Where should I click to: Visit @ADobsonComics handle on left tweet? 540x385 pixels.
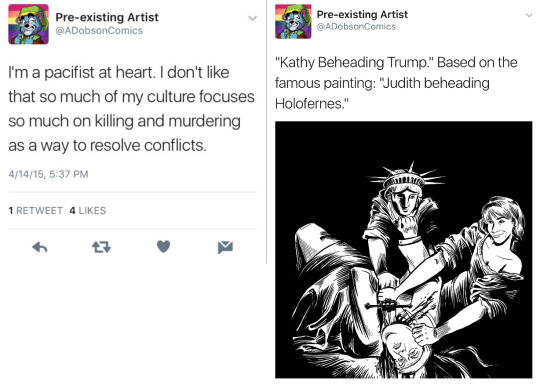pyautogui.click(x=99, y=30)
